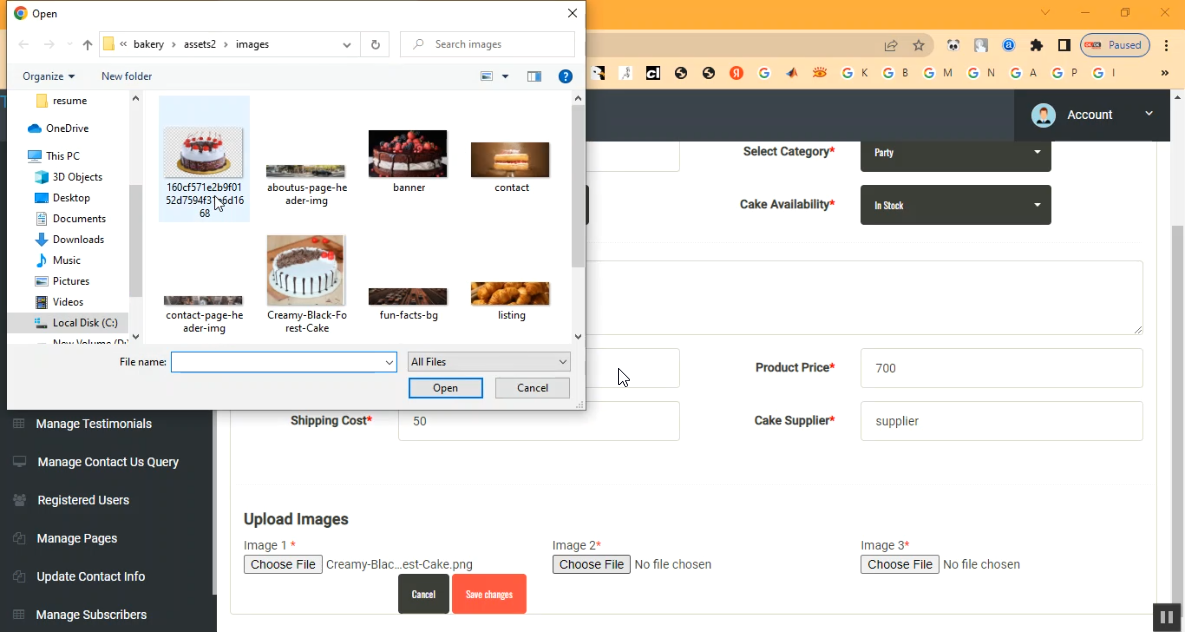
Task: Choose File for Image 2
Action: point(592,565)
